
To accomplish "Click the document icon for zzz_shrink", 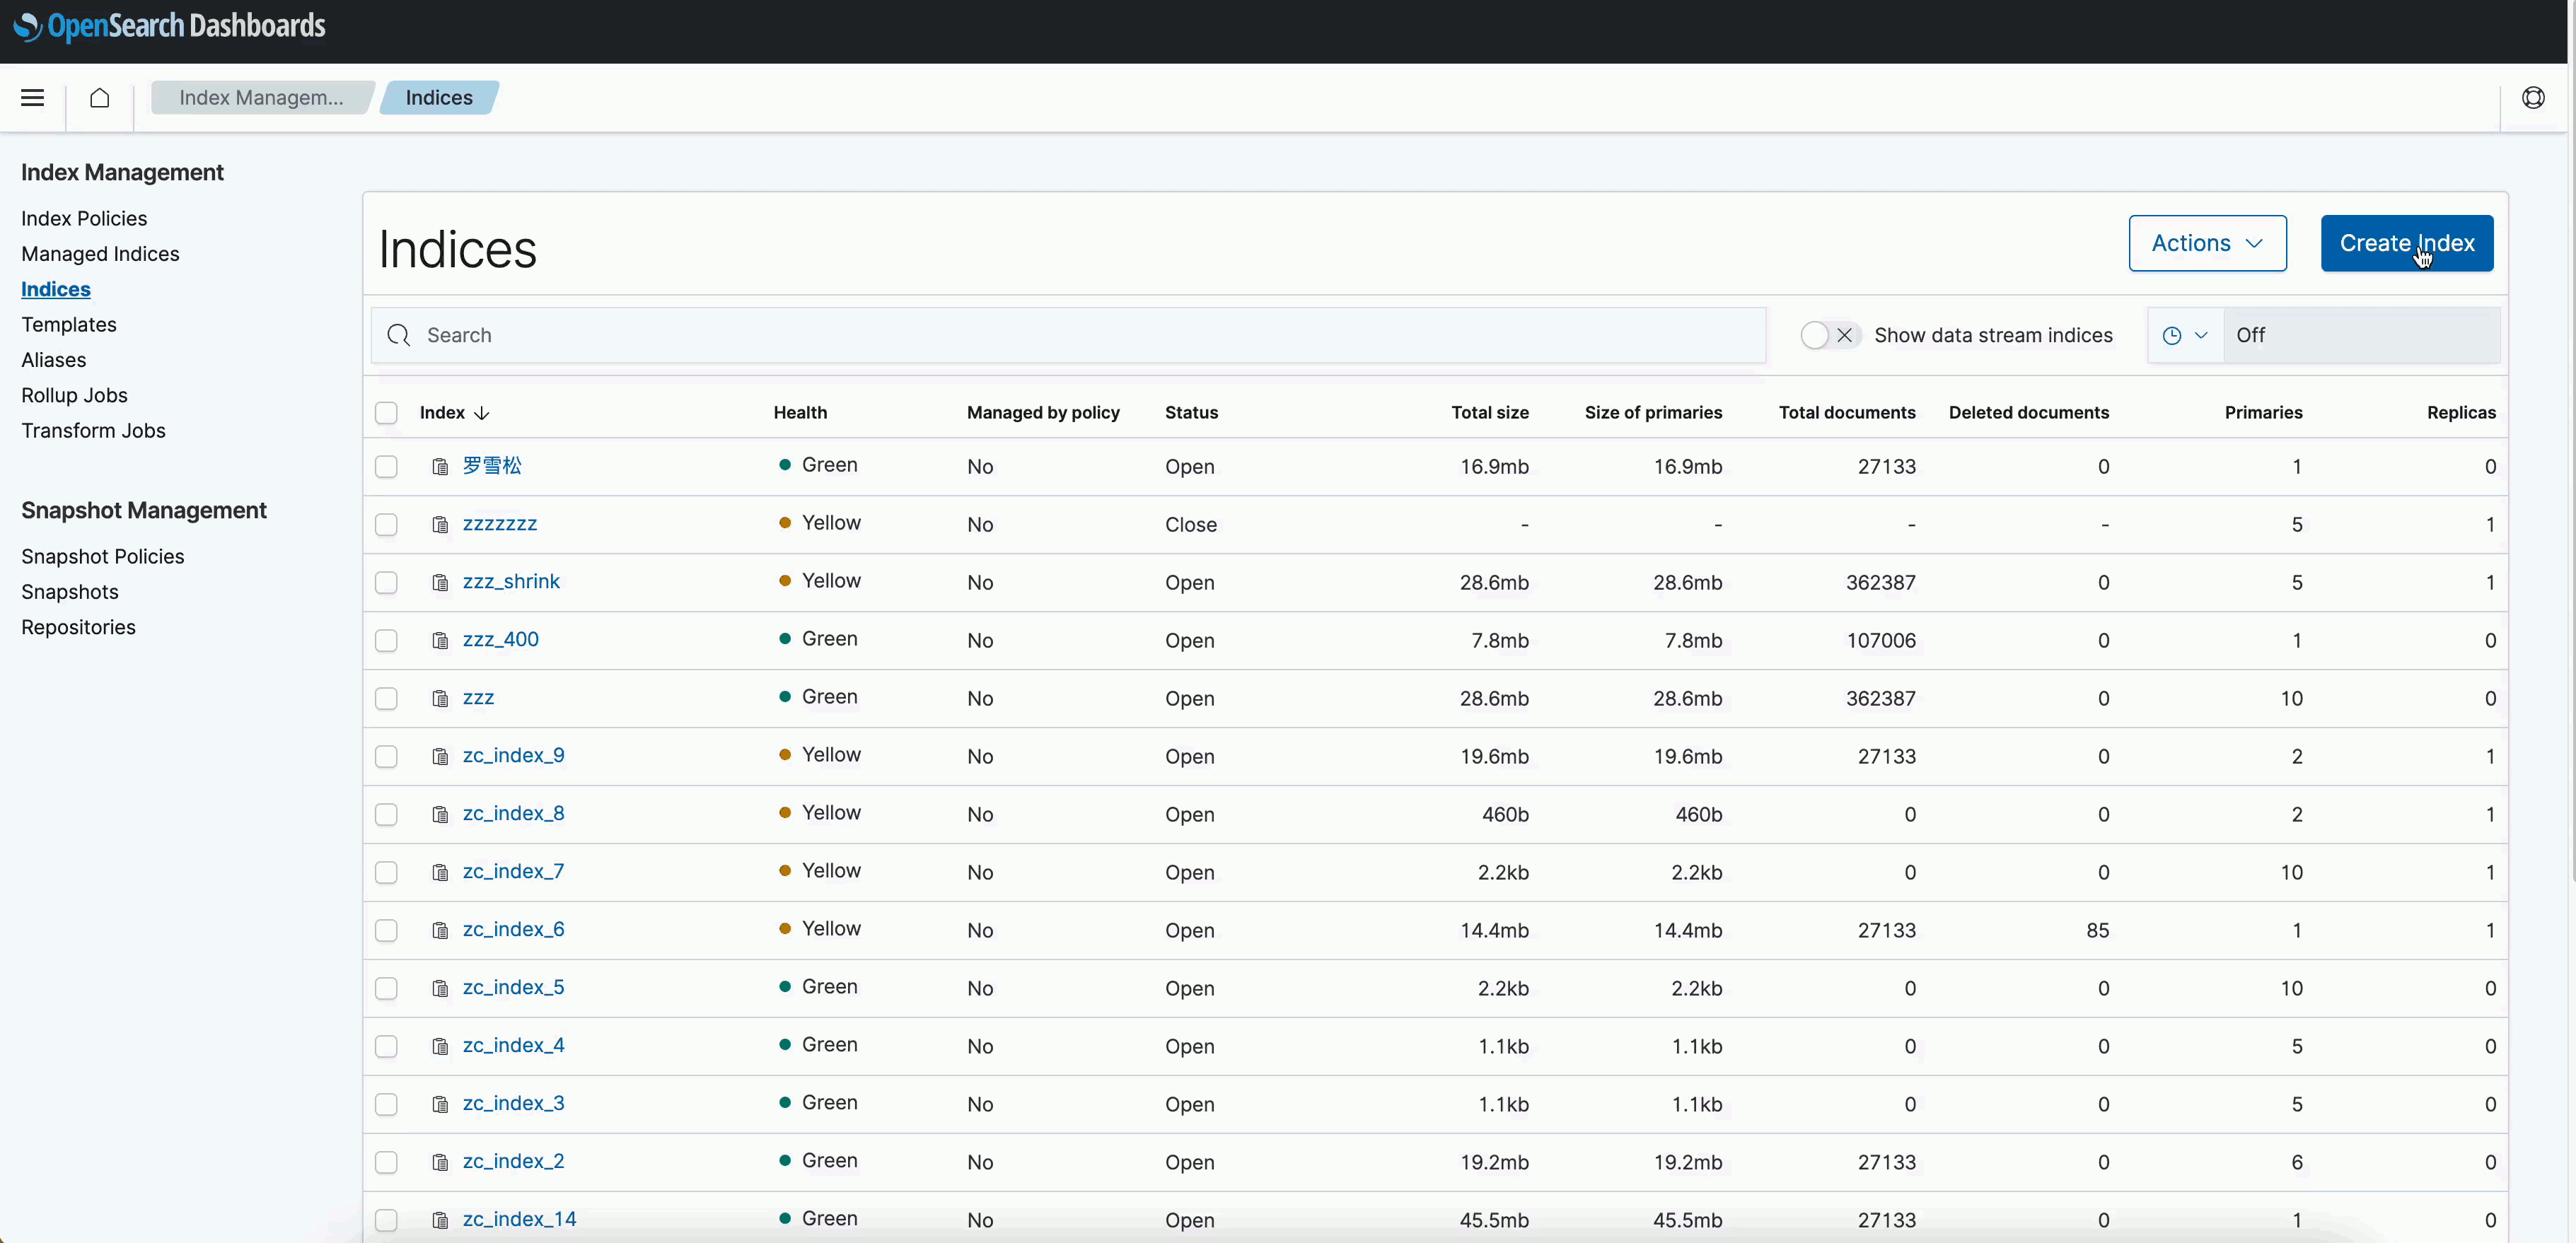I will (439, 583).
